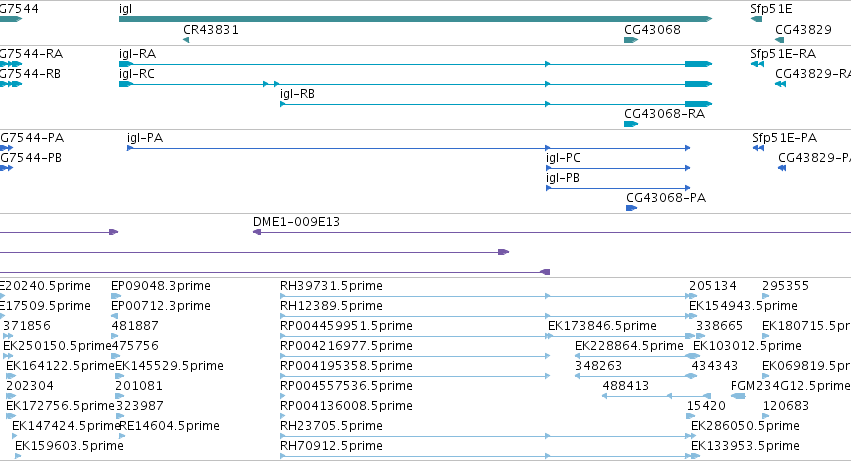The image size is (851, 461).
Task: Click the Sfp51E gene label
Action: 771,9
